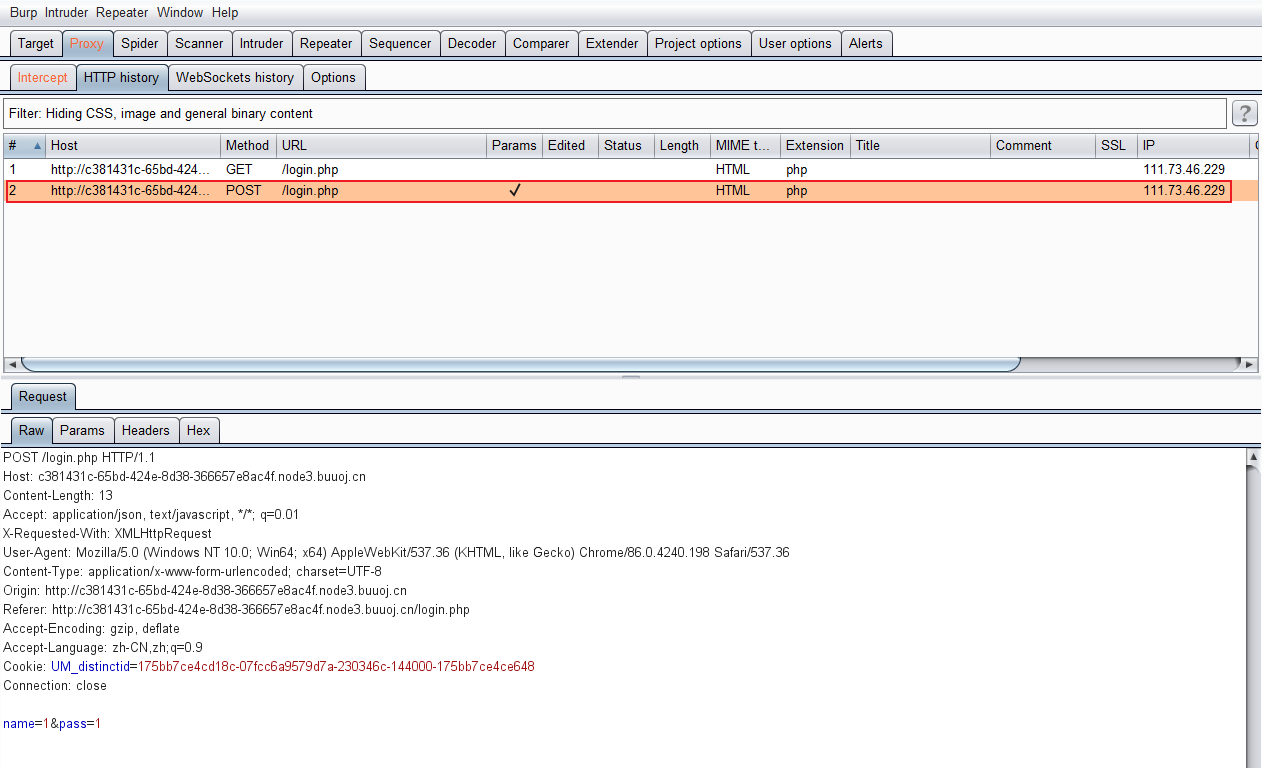Image resolution: width=1262 pixels, height=768 pixels.
Task: Switch to the Repeater tool tab
Action: click(326, 43)
